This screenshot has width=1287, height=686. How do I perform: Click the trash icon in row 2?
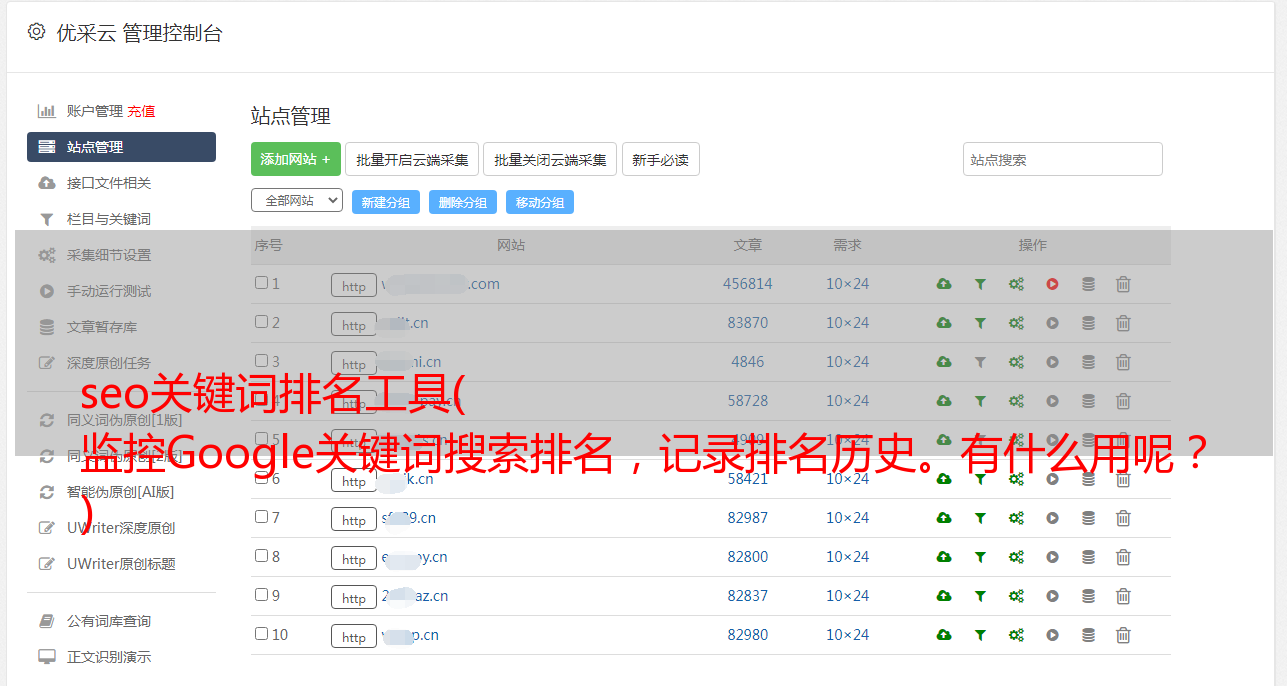[x=1123, y=323]
